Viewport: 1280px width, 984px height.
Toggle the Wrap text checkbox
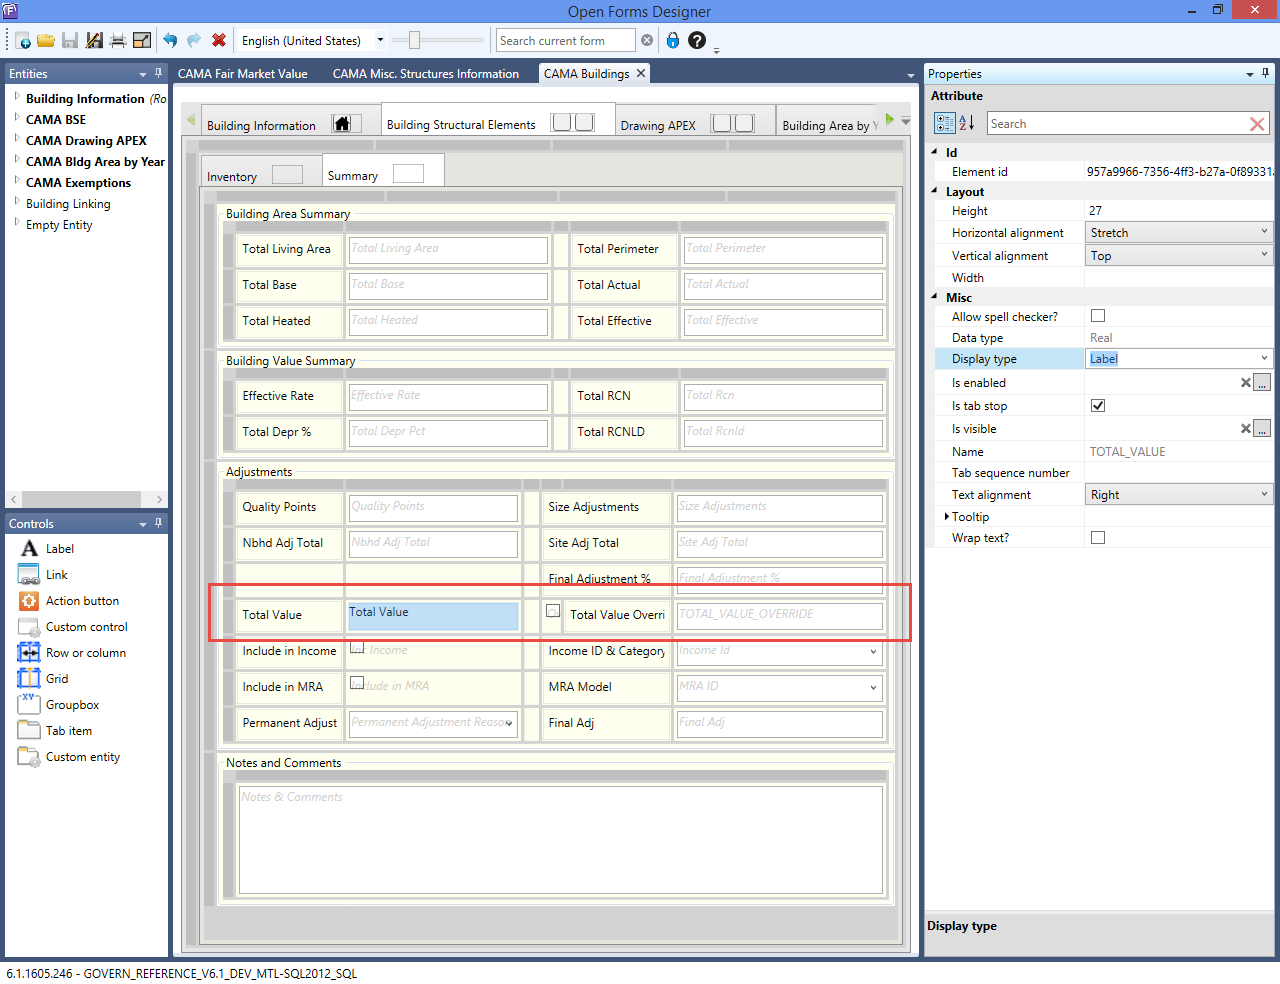click(1098, 537)
